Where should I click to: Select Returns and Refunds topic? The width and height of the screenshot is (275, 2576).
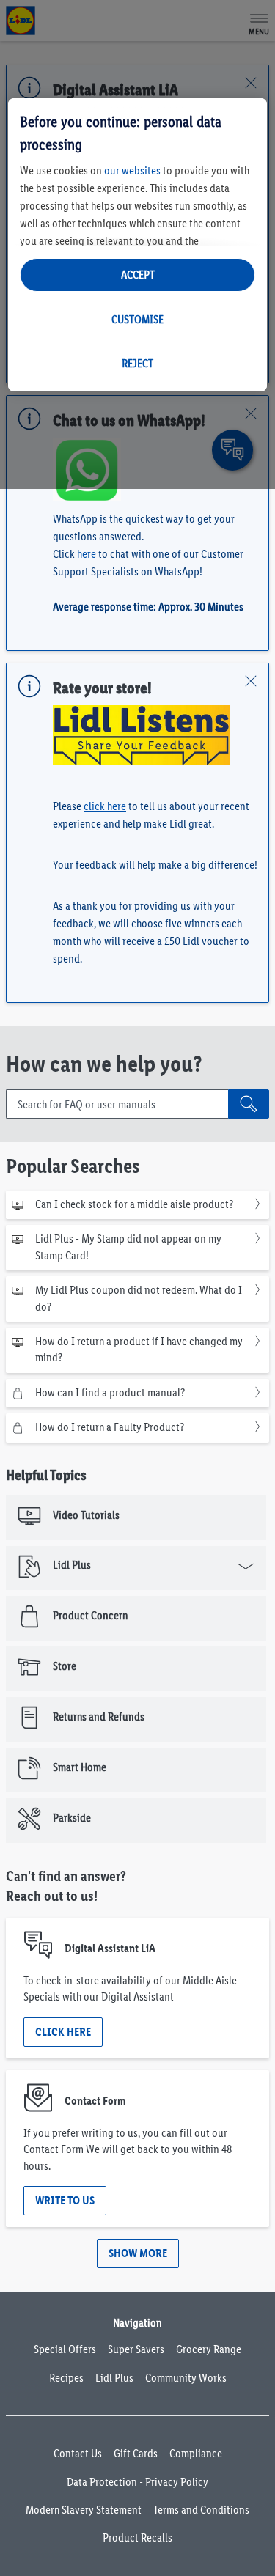tap(137, 1717)
